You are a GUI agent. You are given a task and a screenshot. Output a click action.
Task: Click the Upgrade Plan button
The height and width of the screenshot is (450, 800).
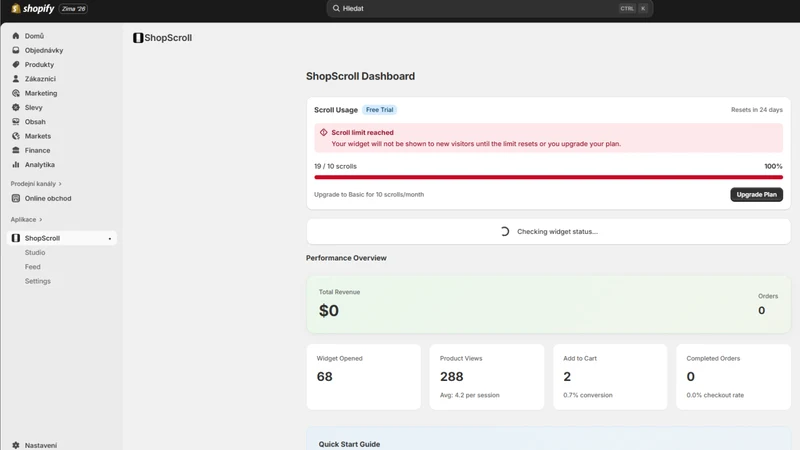[756, 194]
